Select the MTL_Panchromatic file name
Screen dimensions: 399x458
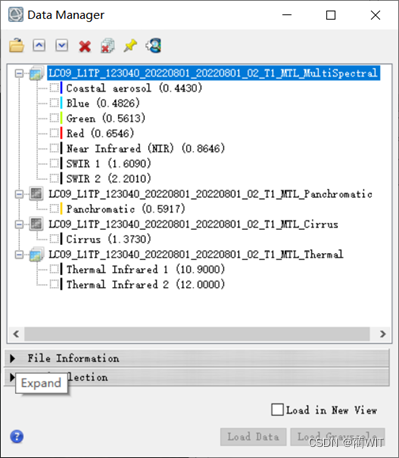click(210, 194)
